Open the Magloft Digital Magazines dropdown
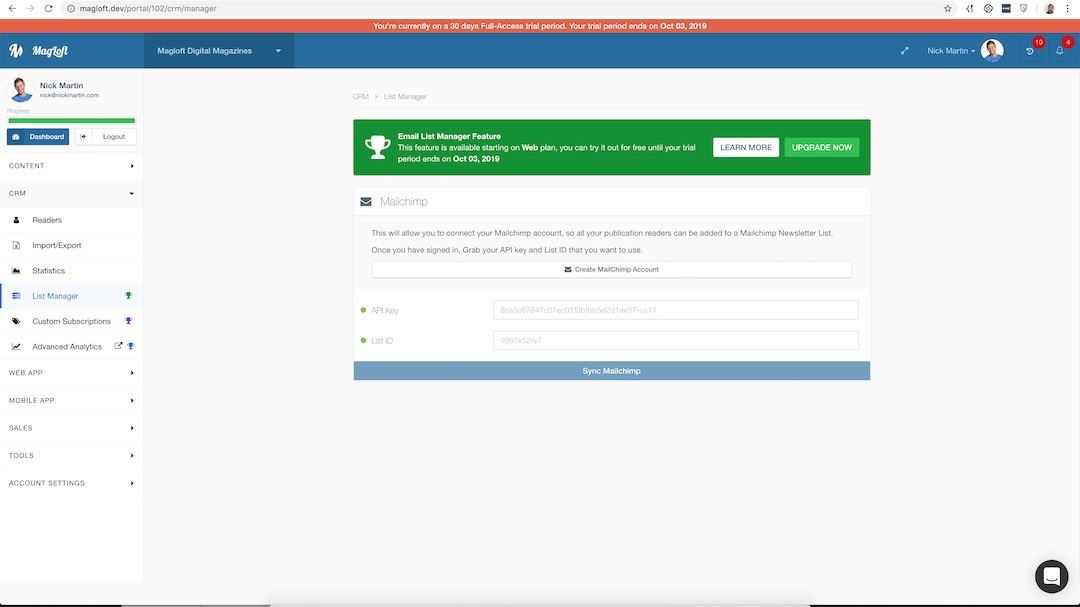The width and height of the screenshot is (1080, 607). pos(219,50)
